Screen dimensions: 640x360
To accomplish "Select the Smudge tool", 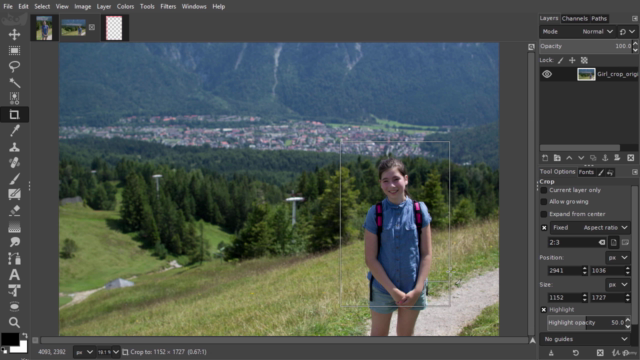I will tap(14, 242).
